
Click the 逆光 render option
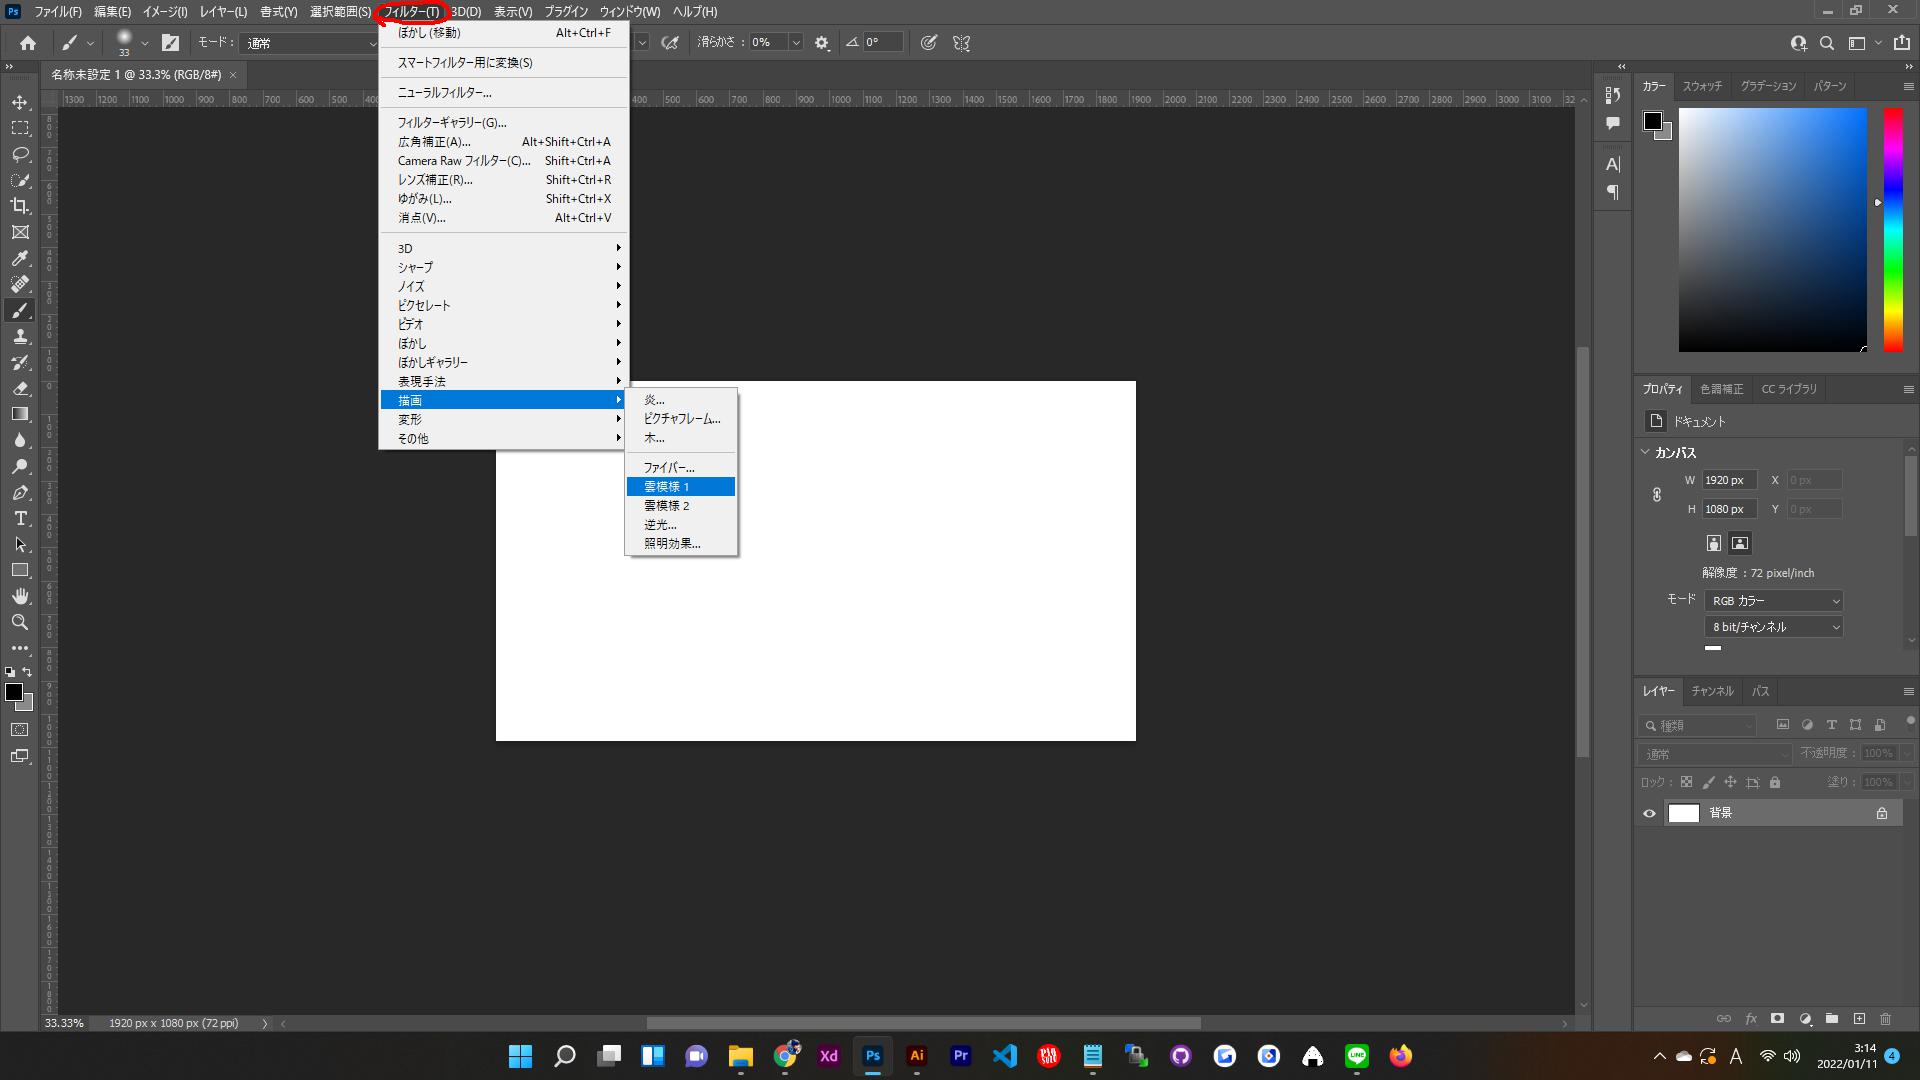[x=660, y=525]
